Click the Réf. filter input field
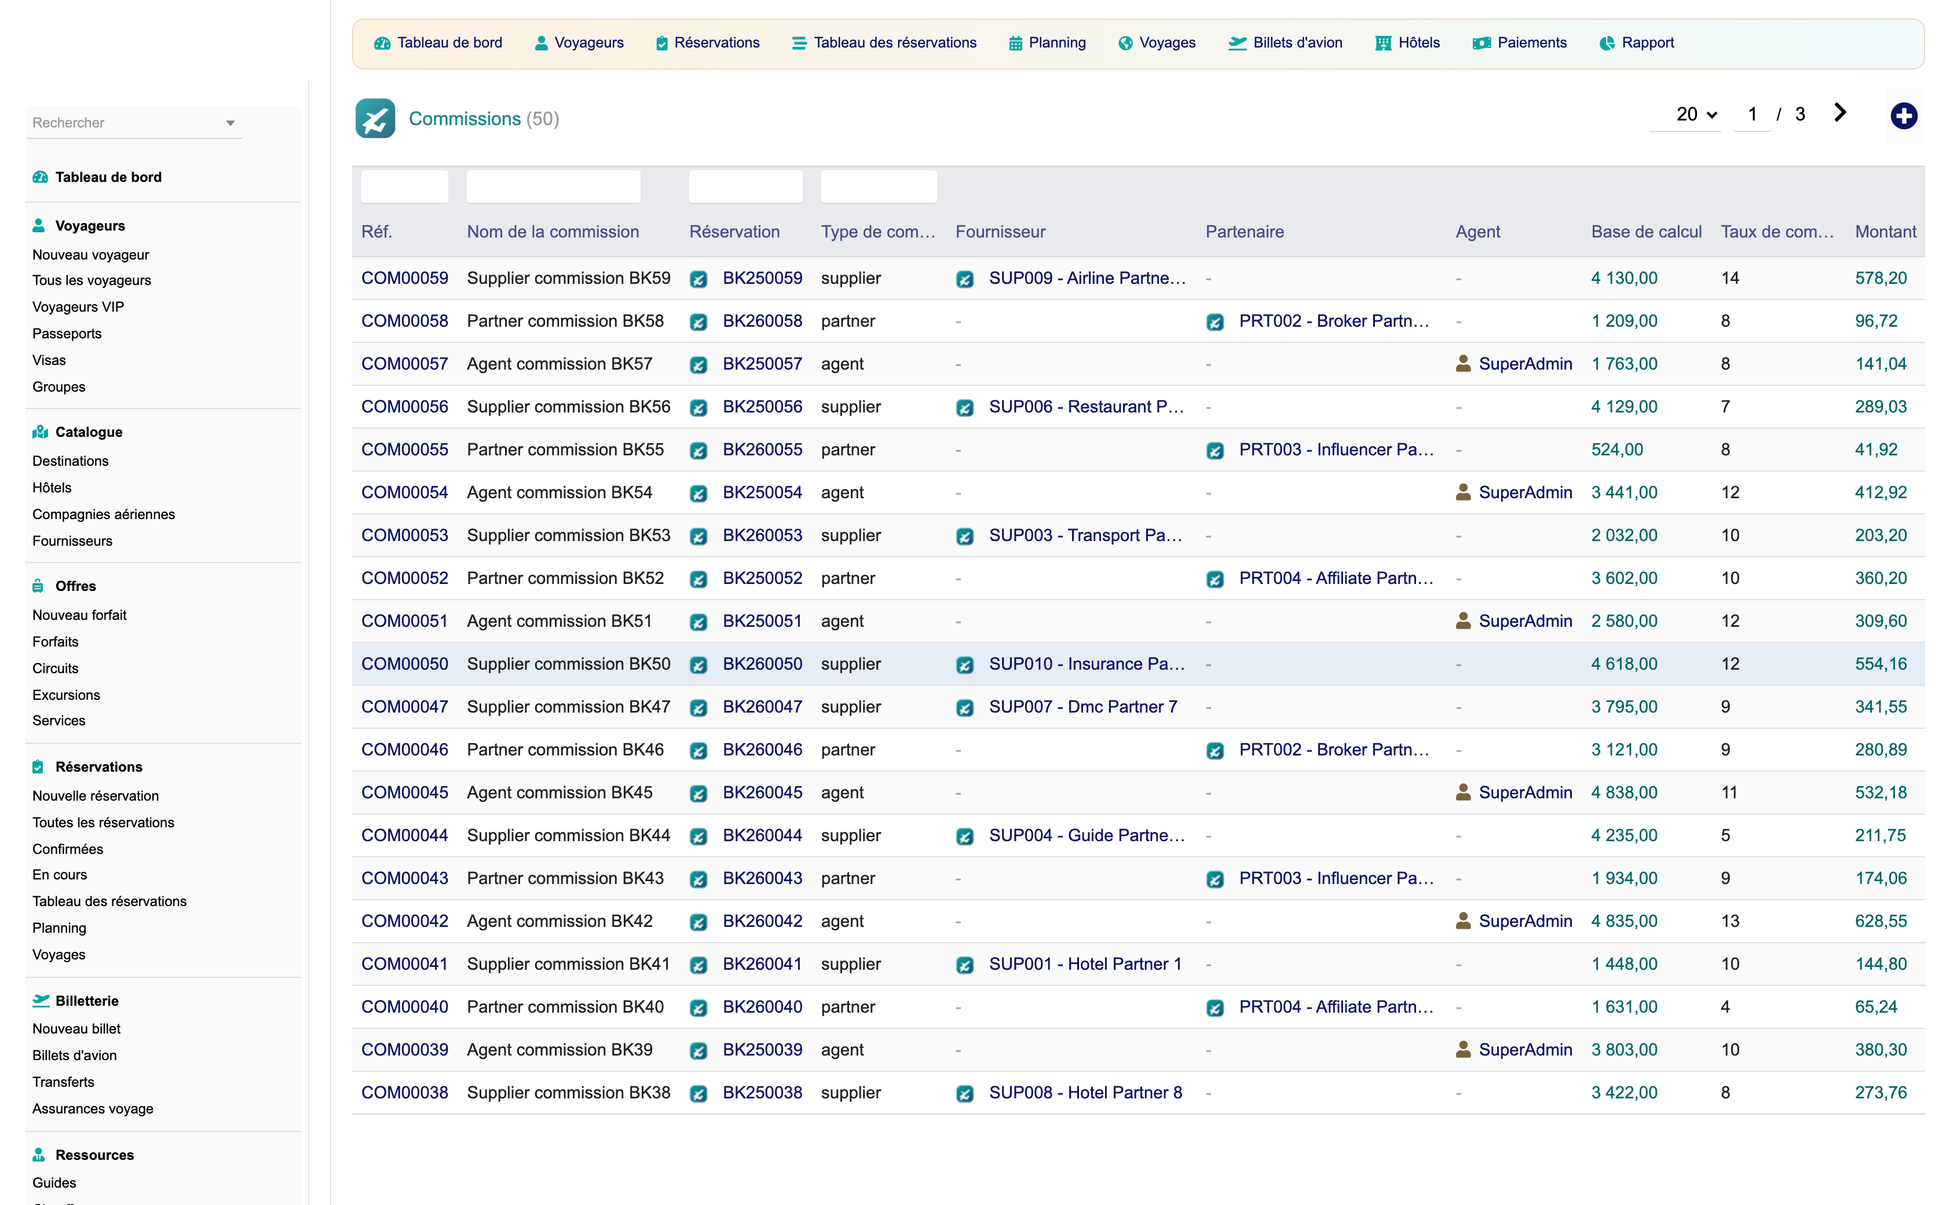The height and width of the screenshot is (1205, 1946). pyautogui.click(x=405, y=186)
